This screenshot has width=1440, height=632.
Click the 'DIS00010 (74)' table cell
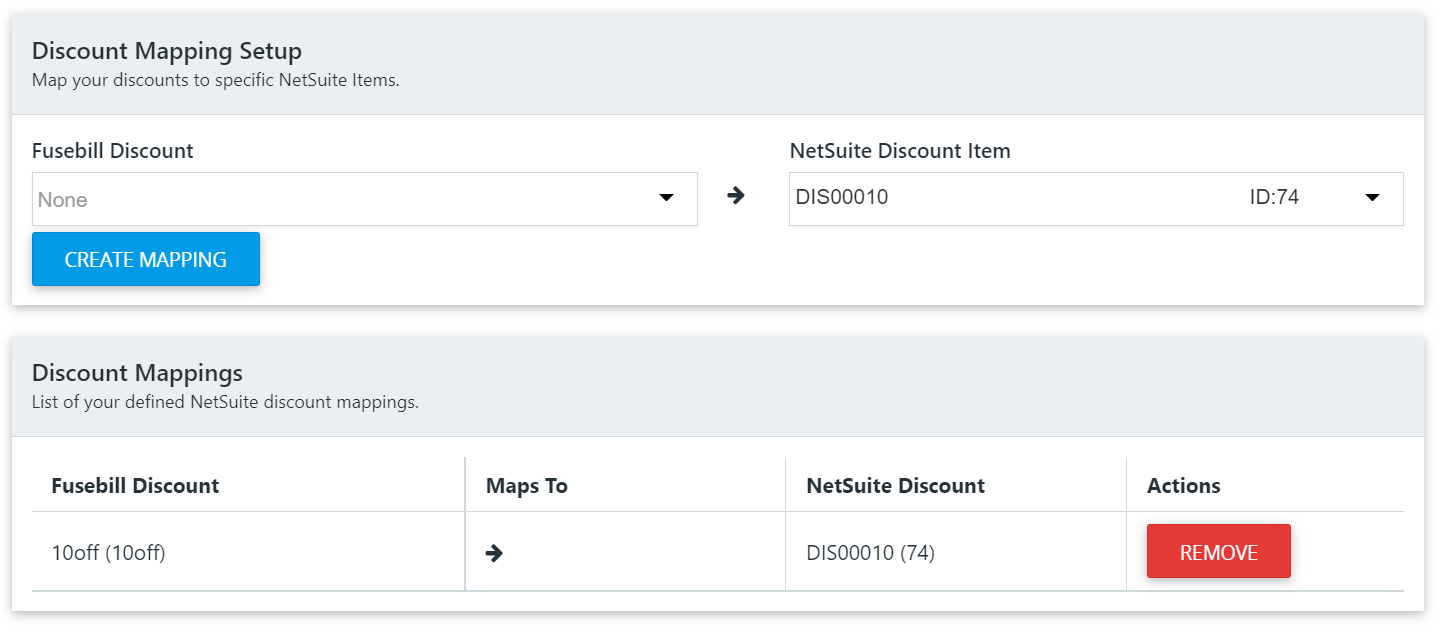pyautogui.click(x=956, y=552)
